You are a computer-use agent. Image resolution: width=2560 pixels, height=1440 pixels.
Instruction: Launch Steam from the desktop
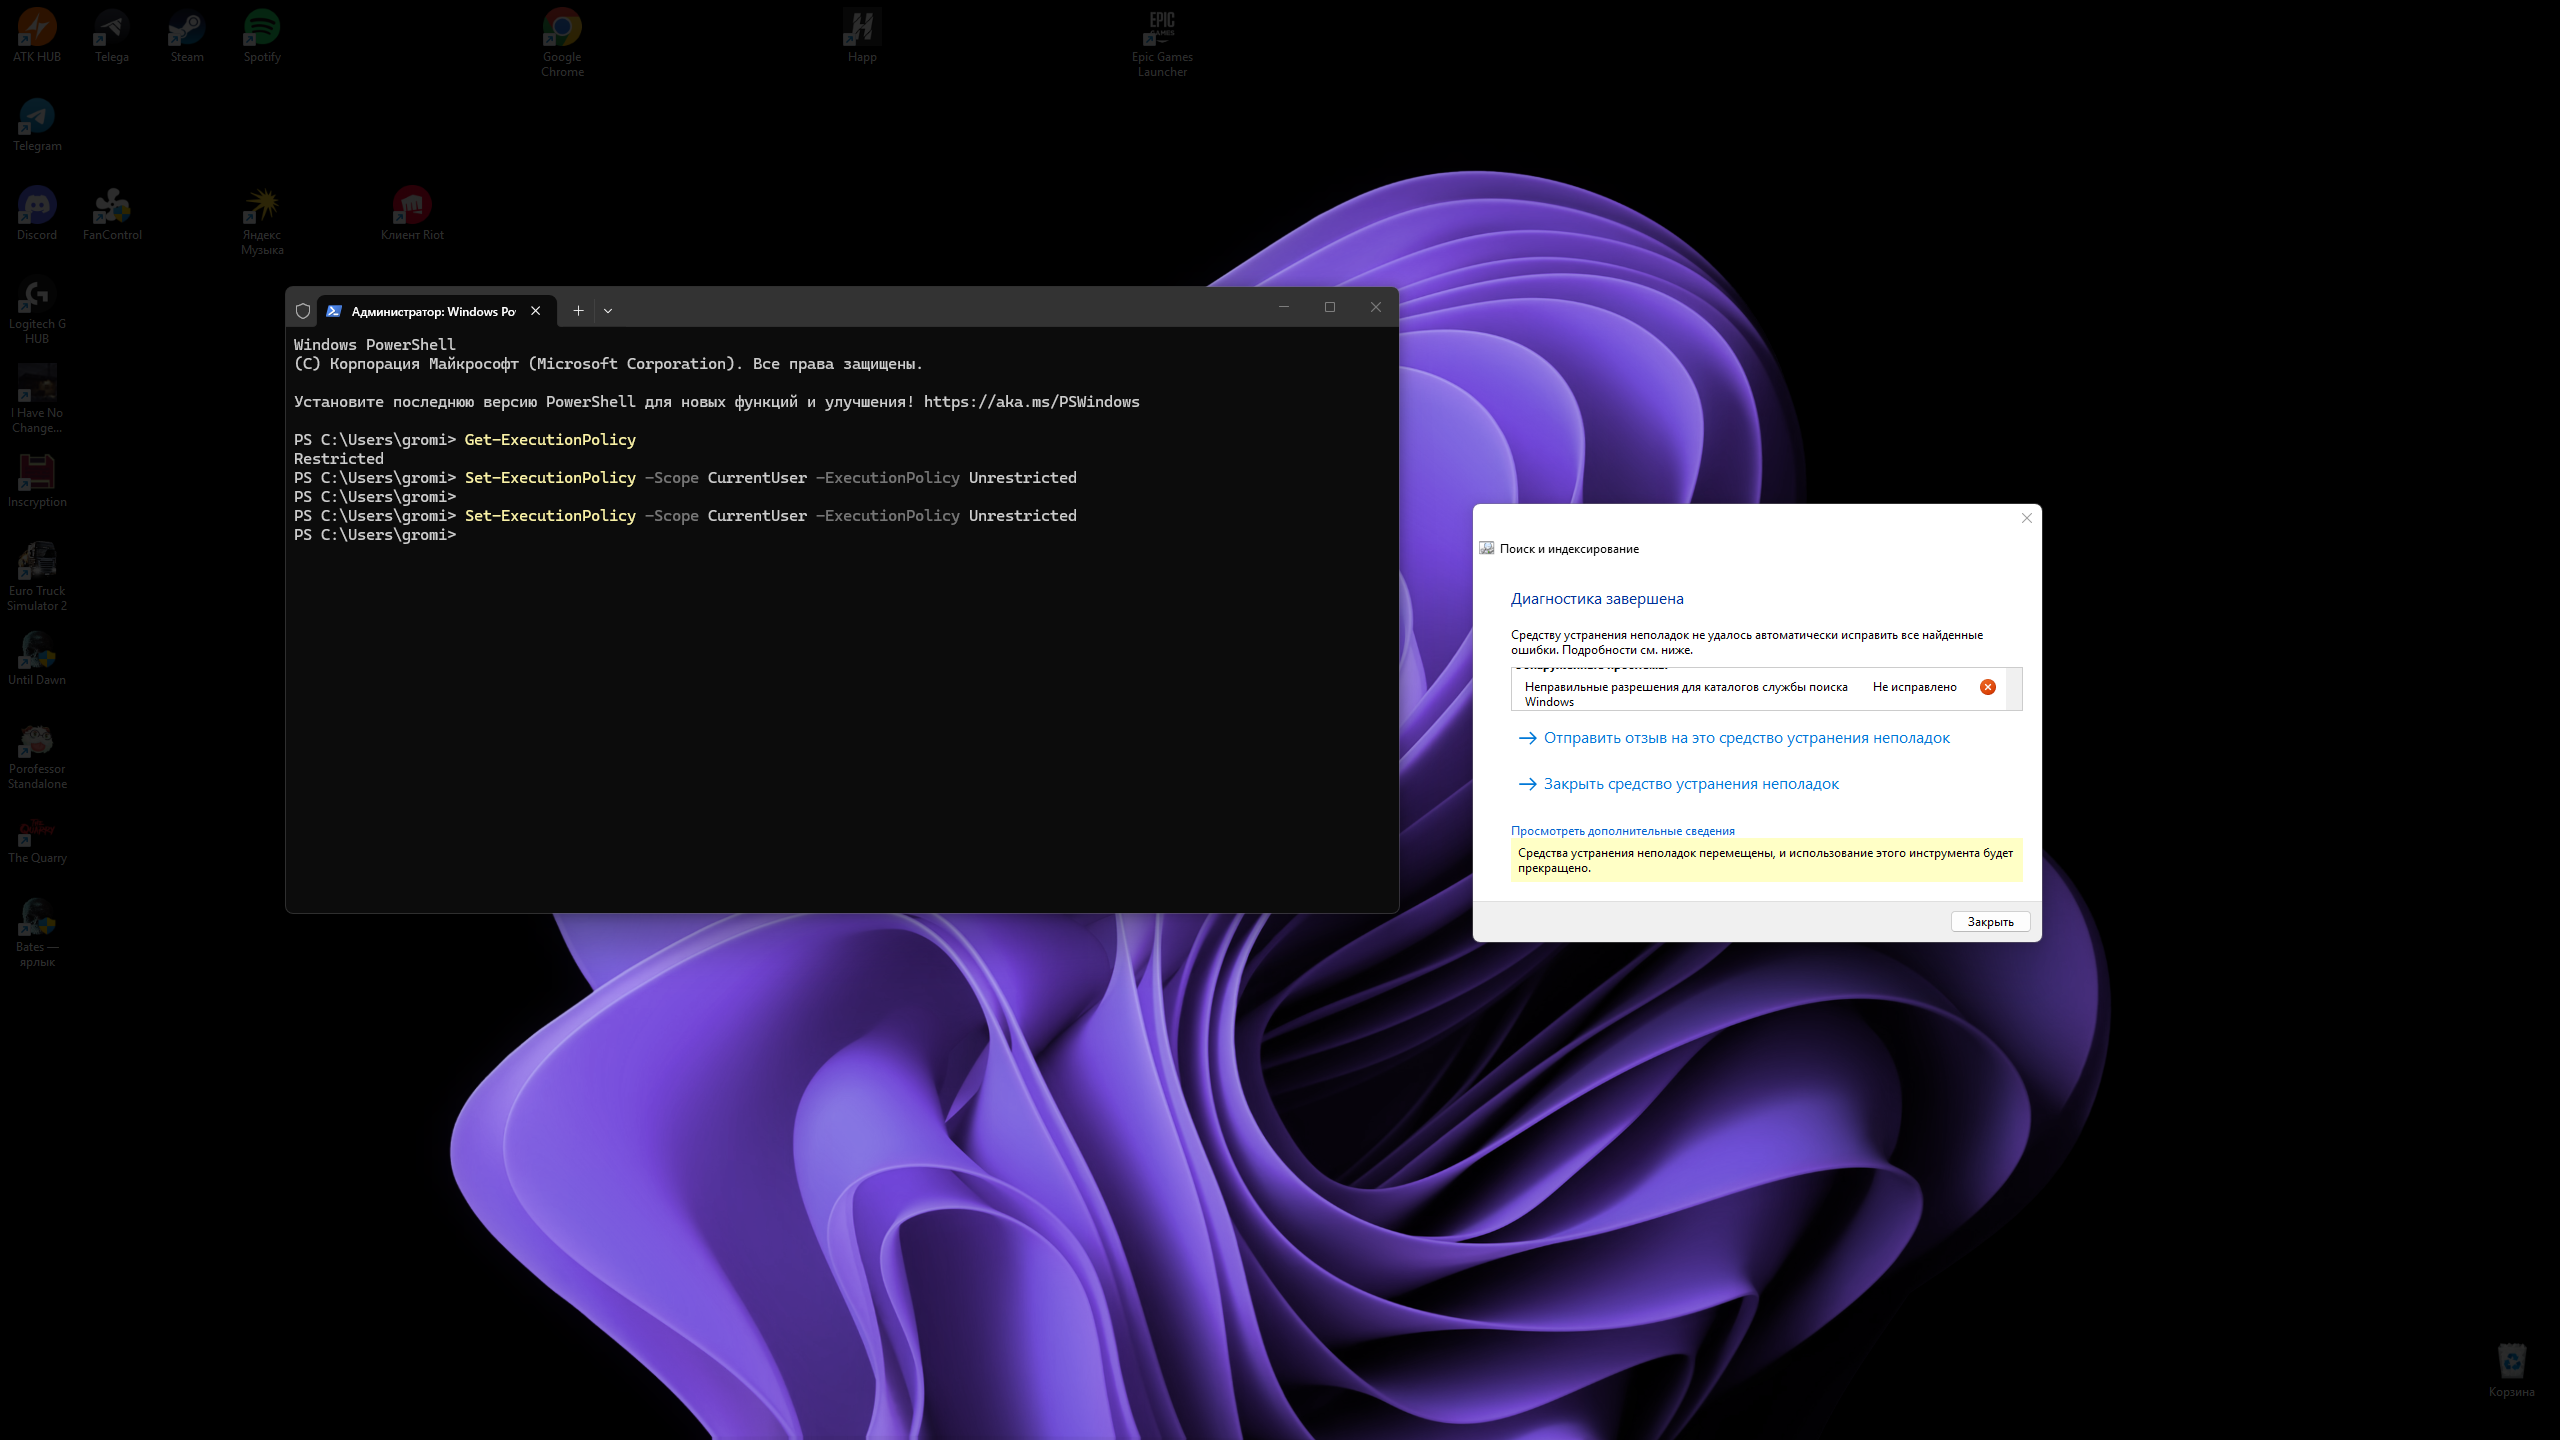(187, 36)
